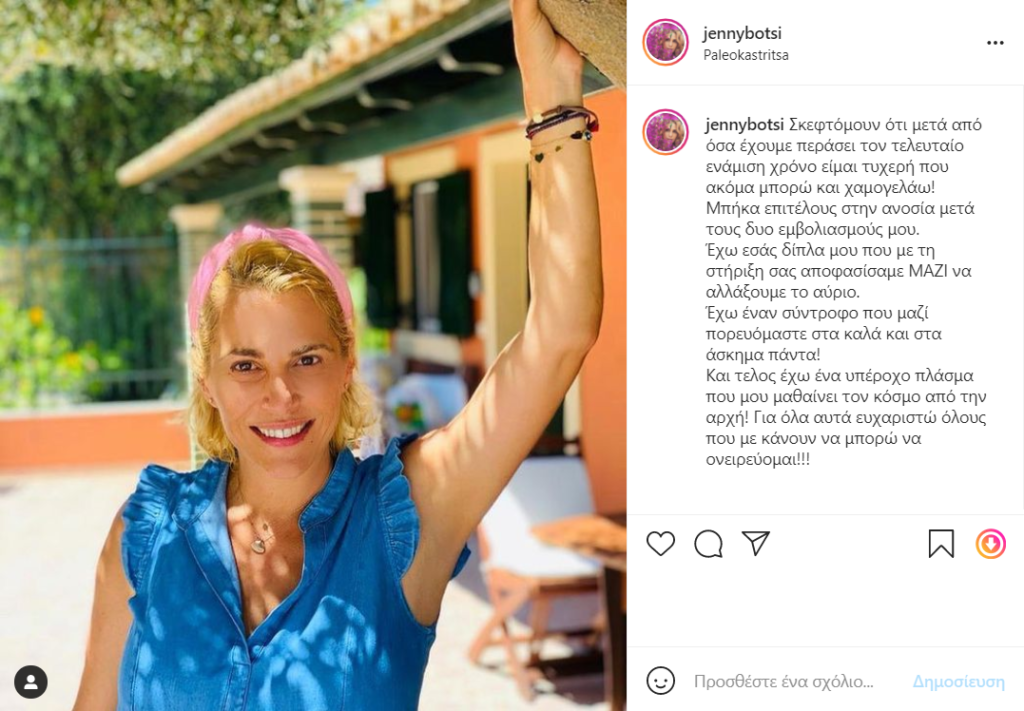Viewport: 1024px width, 711px height.
Task: Share the post via paper plane icon
Action: 756,543
